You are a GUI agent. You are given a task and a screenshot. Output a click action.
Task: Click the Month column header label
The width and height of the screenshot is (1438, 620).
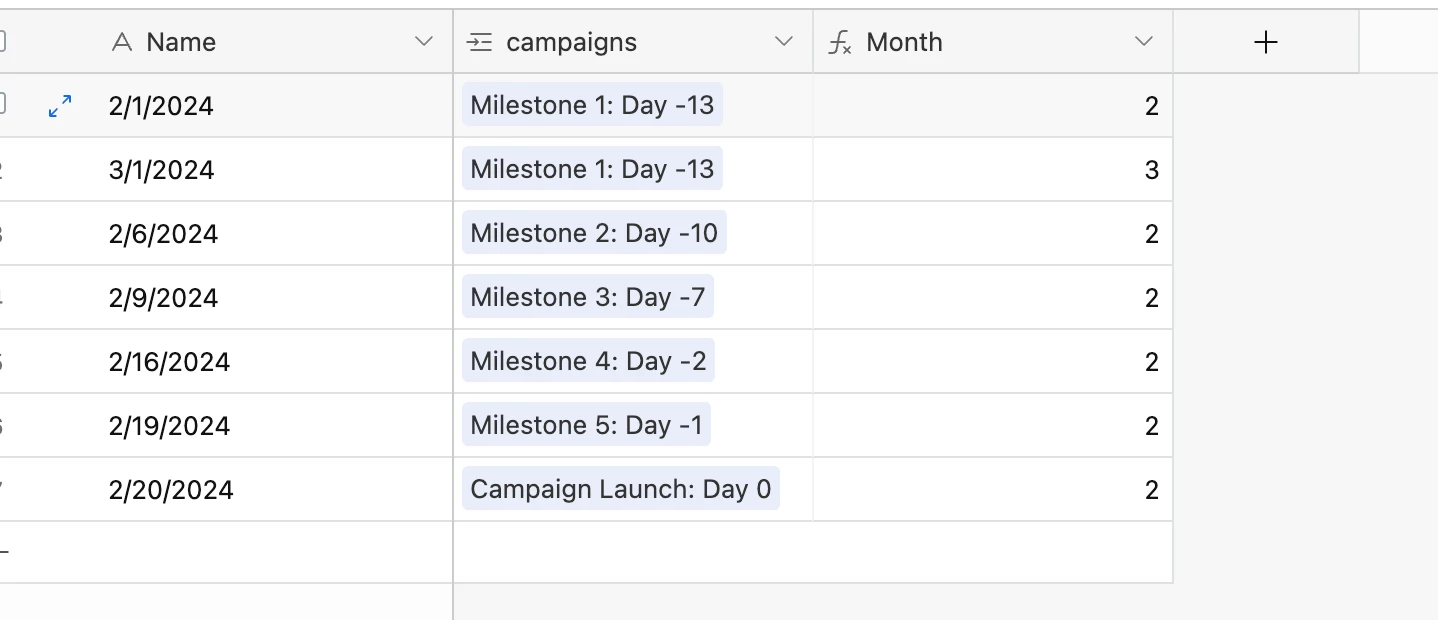coord(904,42)
